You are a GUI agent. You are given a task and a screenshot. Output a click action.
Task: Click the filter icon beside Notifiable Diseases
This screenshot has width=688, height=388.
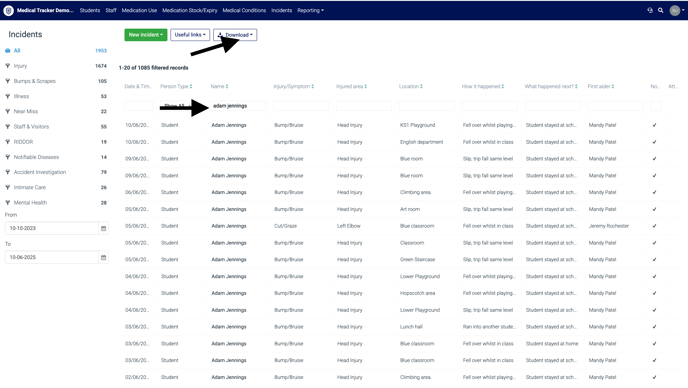tap(7, 157)
